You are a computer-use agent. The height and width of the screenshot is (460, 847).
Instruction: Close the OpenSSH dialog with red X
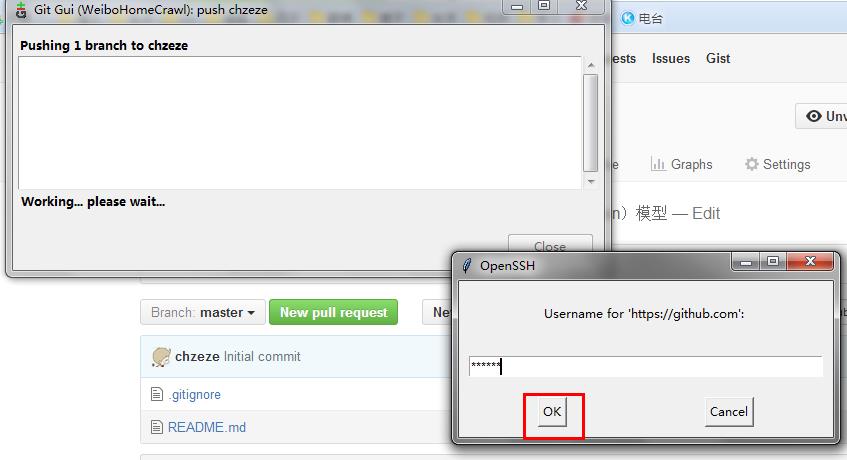[x=810, y=262]
